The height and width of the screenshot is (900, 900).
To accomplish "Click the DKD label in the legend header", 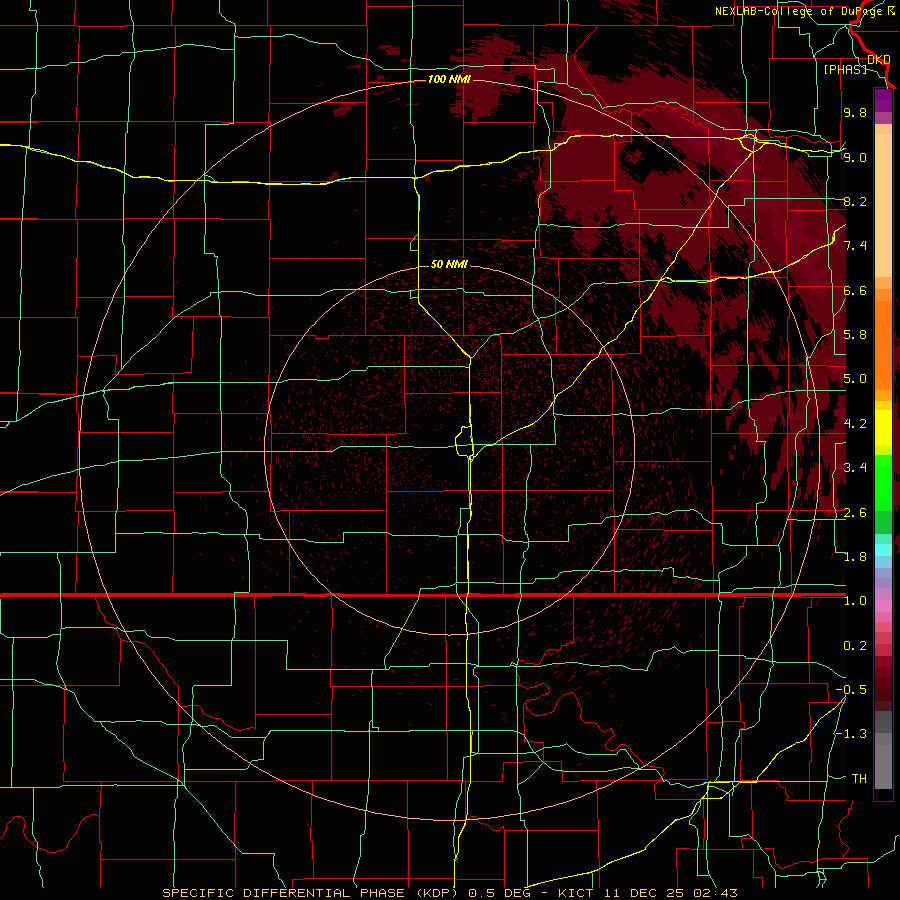I will coord(879,59).
